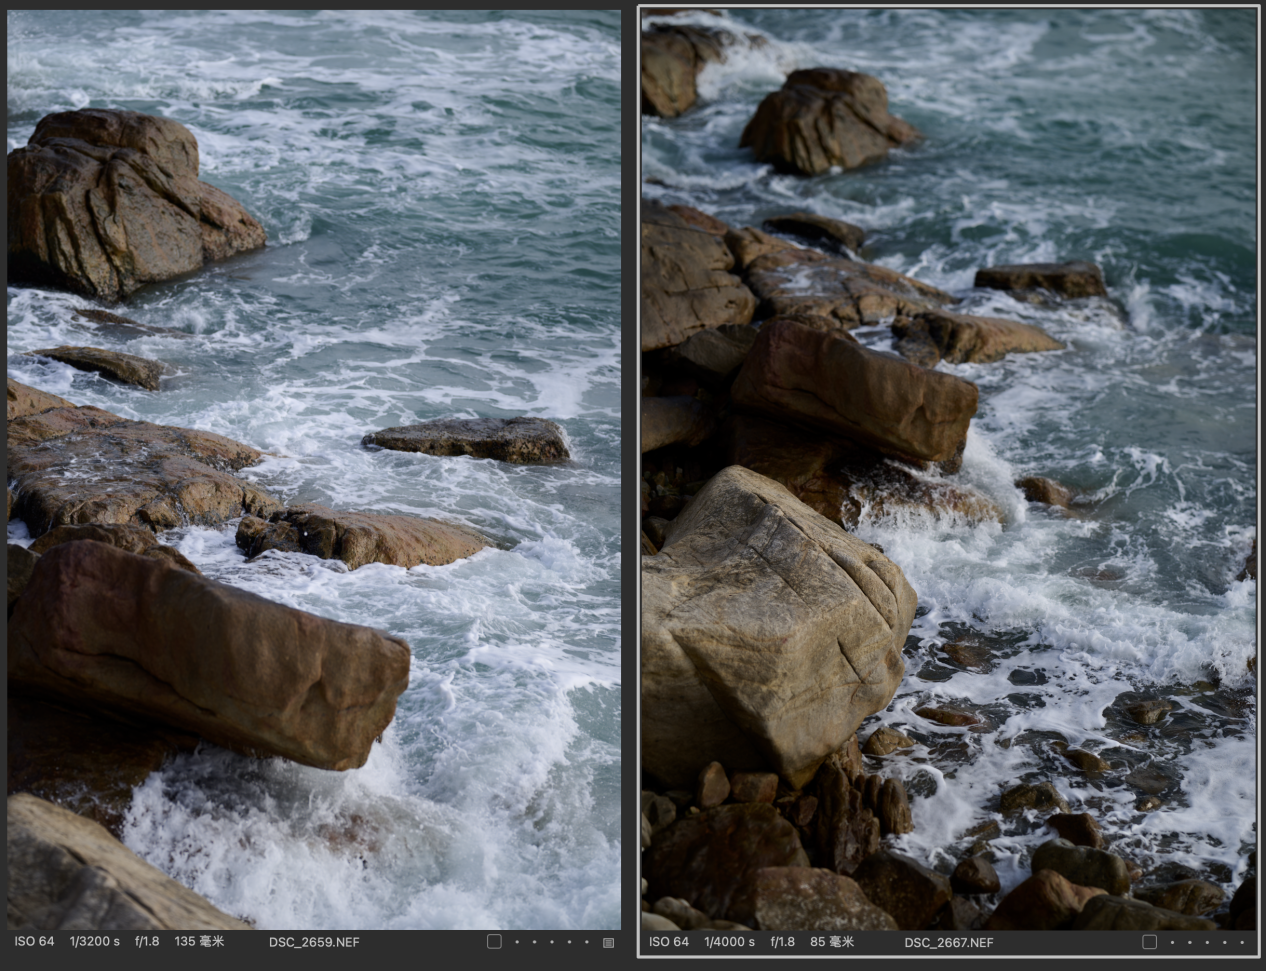Screen dimensions: 1266x971
Task: Click the 1/3200 s shutter speed readout
Action: tap(94, 942)
